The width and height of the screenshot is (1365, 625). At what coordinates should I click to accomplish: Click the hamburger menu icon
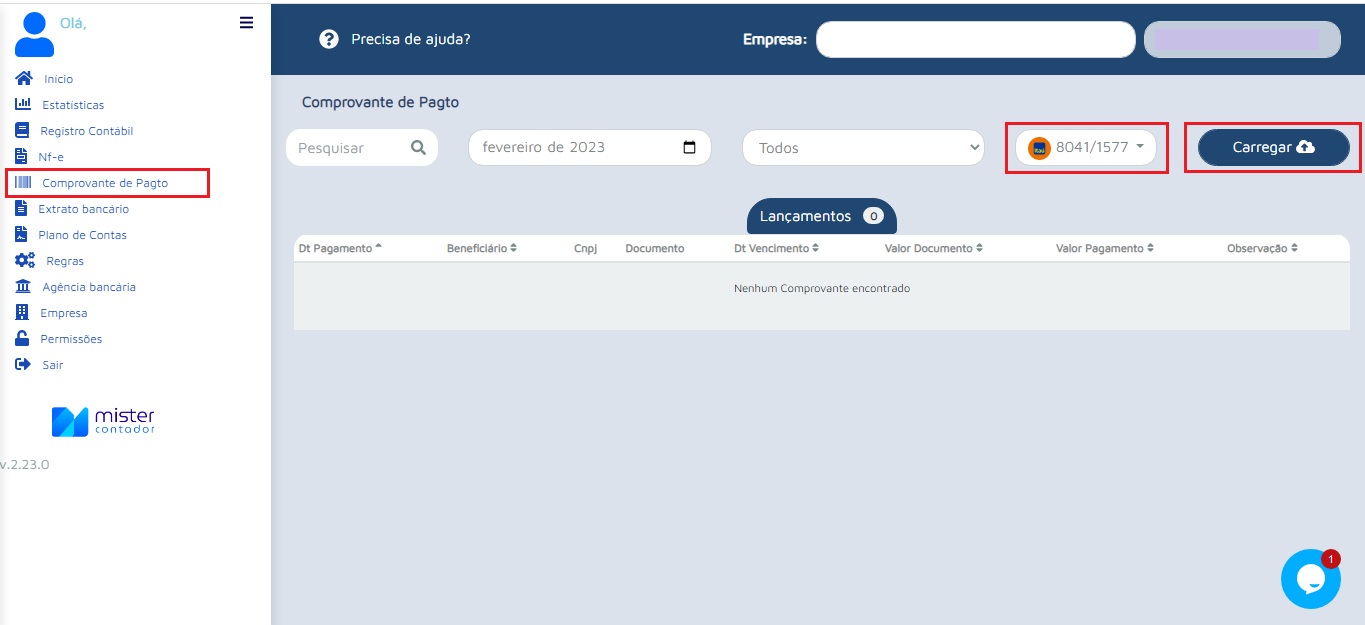(x=246, y=22)
